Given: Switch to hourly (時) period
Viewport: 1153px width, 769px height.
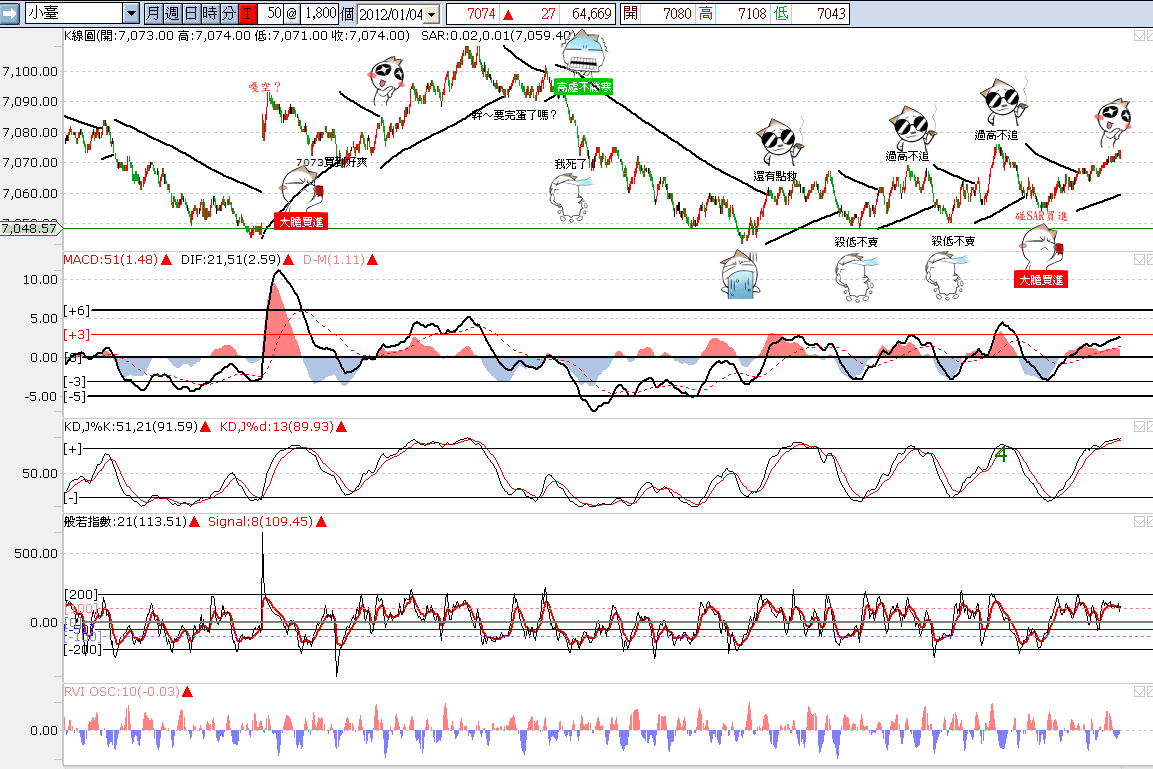Looking at the screenshot, I should 210,13.
